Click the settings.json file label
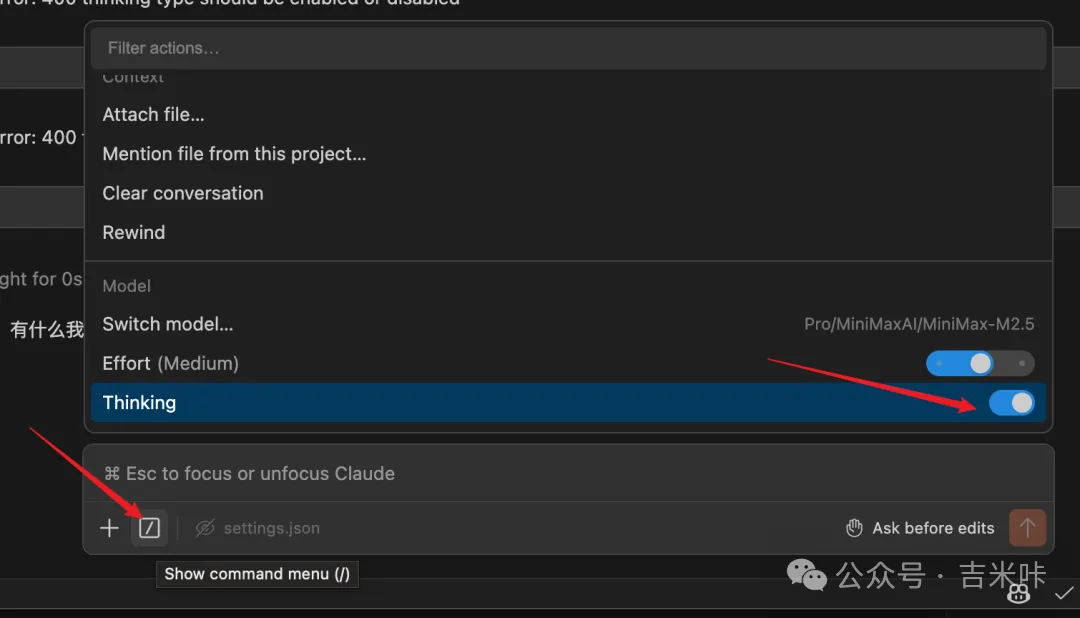The image size is (1080, 618). 271,528
